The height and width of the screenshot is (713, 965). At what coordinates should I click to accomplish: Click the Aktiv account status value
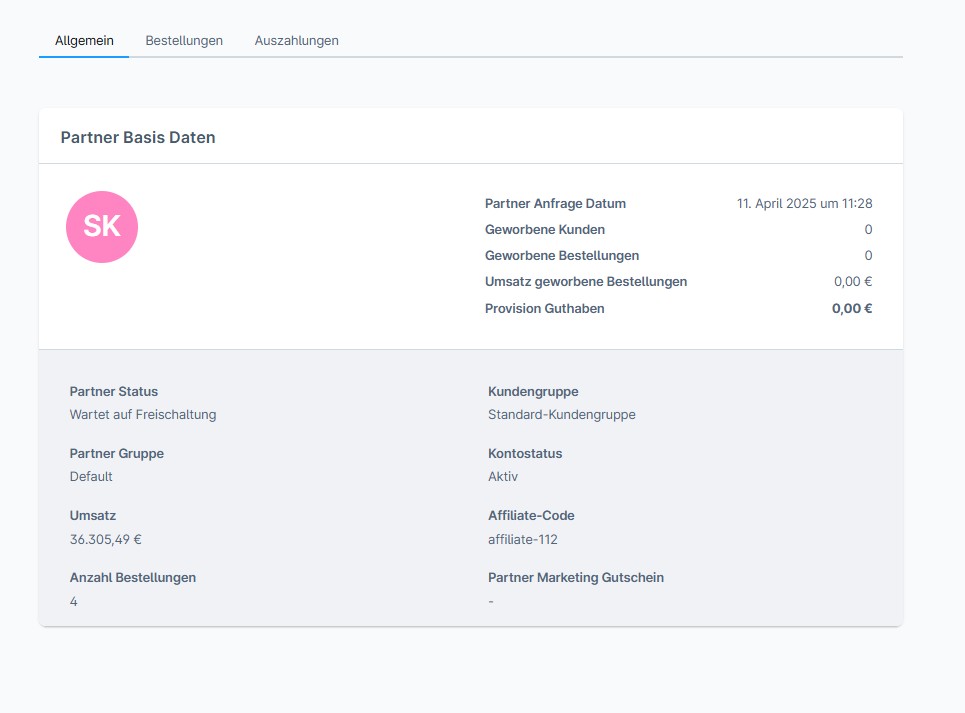point(503,476)
